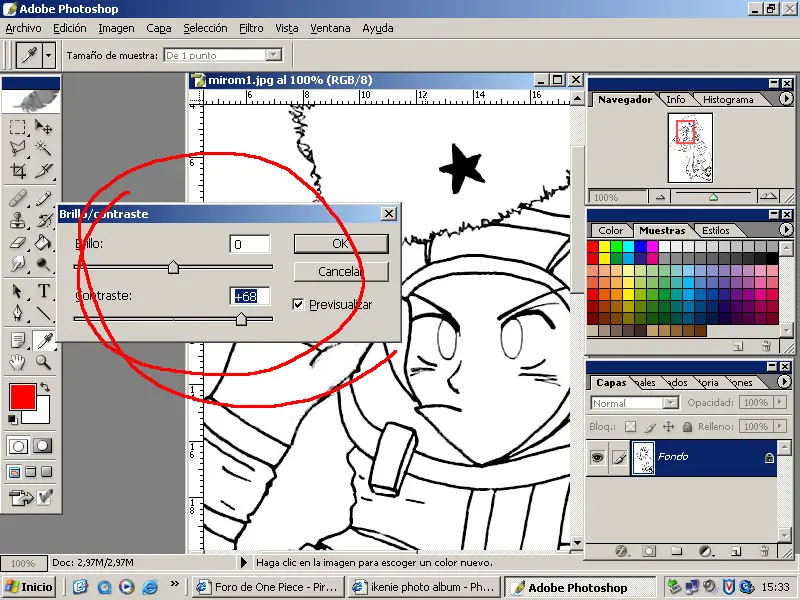This screenshot has height=600, width=800.
Task: Add layer mask in Capas panel
Action: [x=649, y=552]
